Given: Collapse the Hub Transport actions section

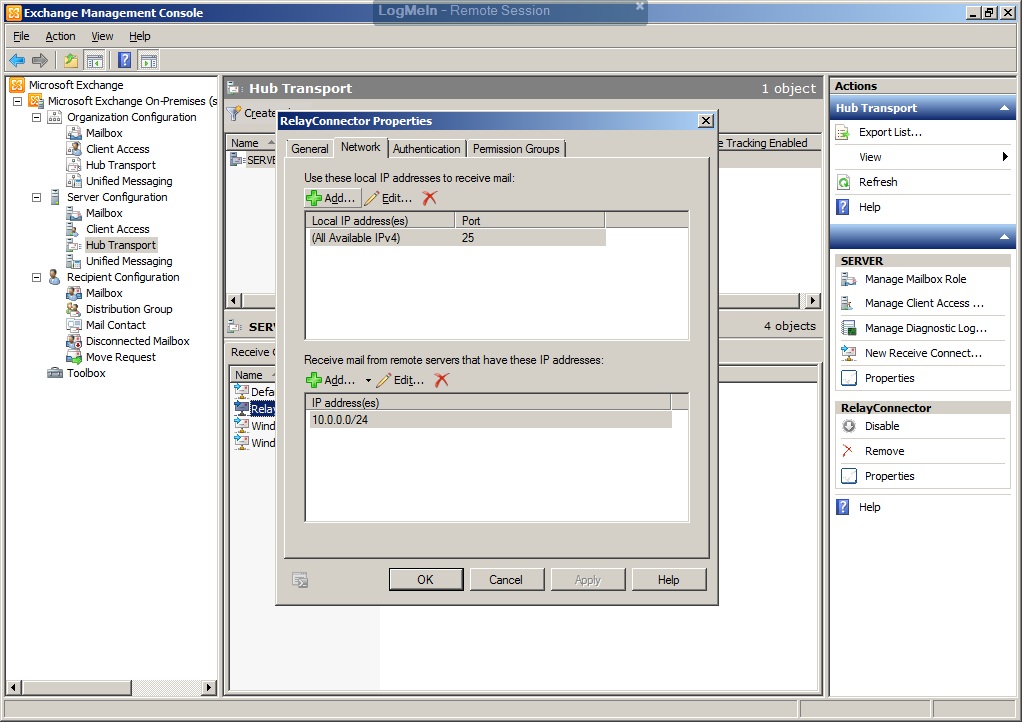Looking at the screenshot, I should click(1004, 108).
